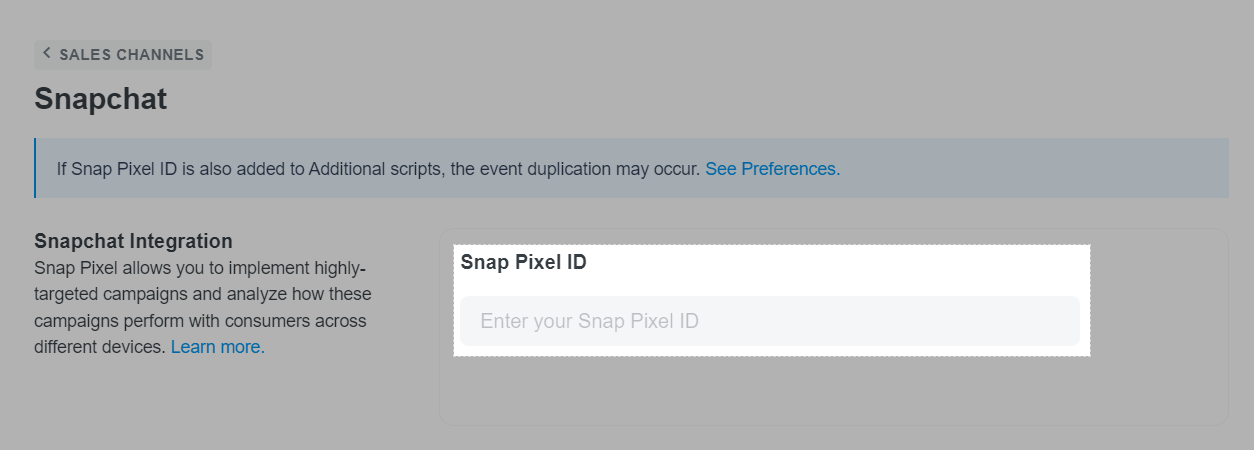Click the blue left edge of the info banner
This screenshot has height=450, width=1254.
(x=35, y=168)
